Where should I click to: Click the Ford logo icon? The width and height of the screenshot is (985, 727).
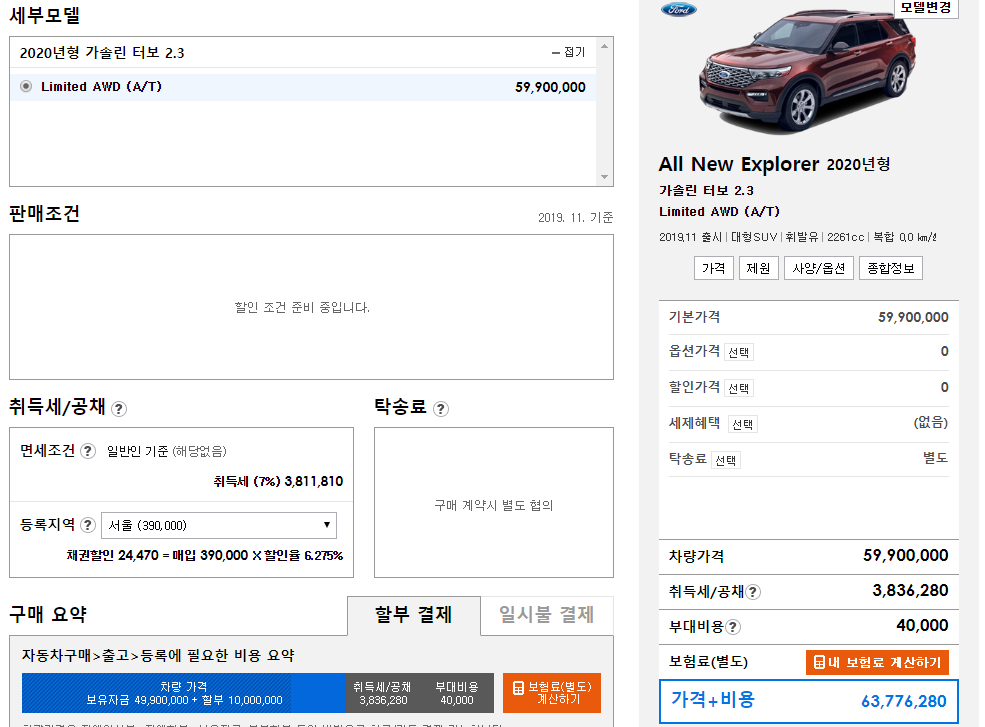[x=678, y=9]
